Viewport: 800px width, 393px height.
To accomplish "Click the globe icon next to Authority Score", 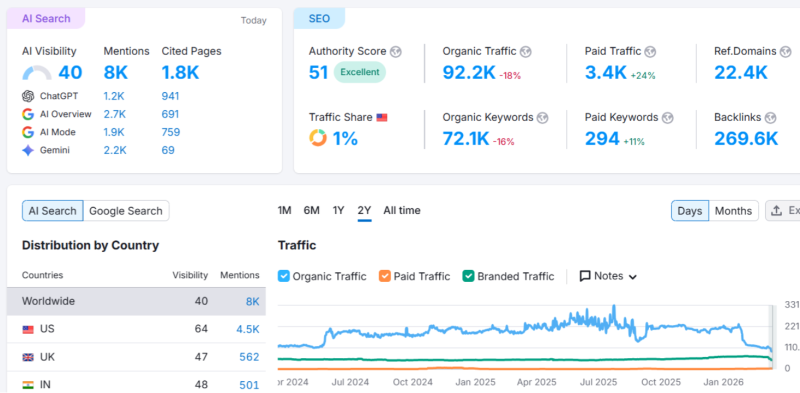I will [x=395, y=52].
